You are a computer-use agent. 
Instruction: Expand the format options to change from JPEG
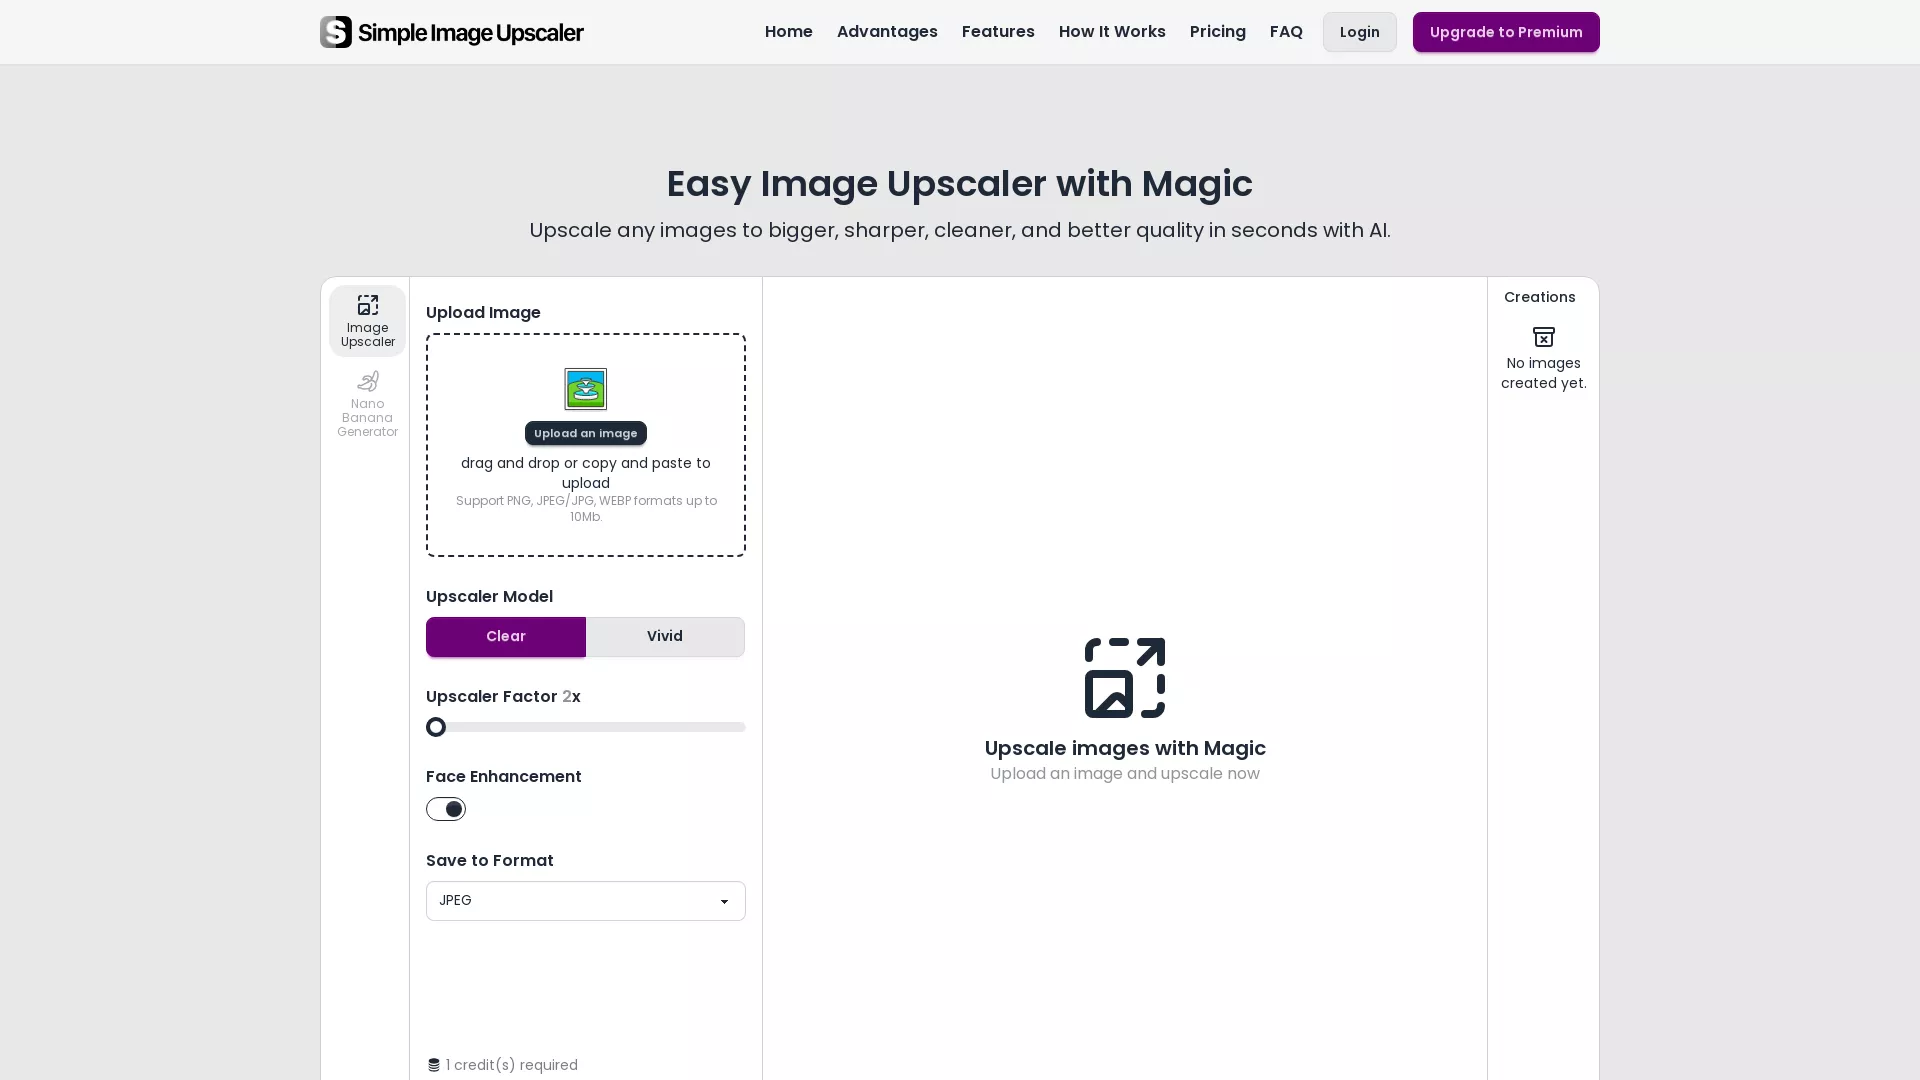point(585,900)
